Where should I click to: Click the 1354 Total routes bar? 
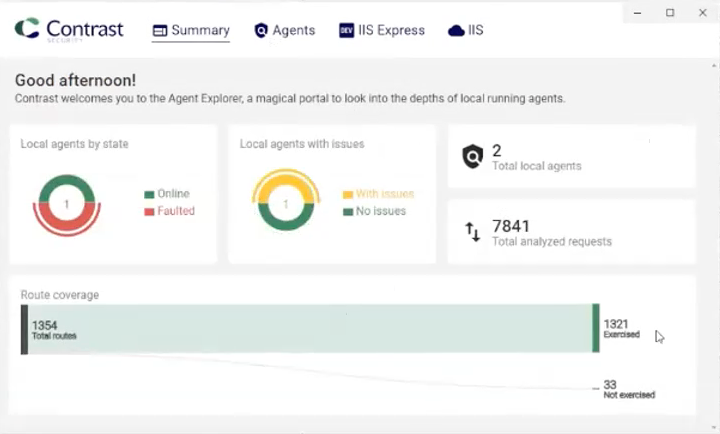tap(300, 329)
